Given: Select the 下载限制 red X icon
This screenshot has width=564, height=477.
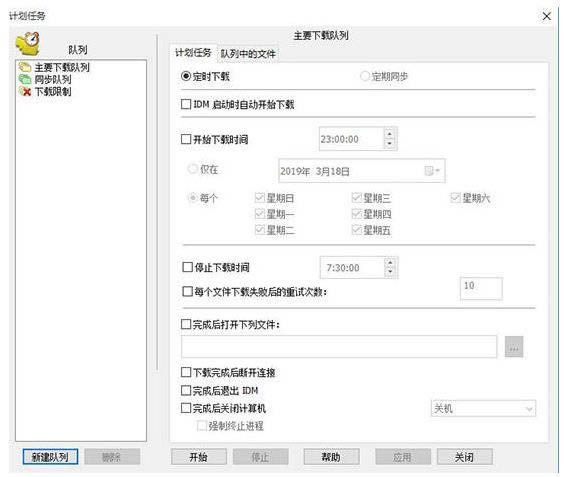Looking at the screenshot, I should click(25, 91).
